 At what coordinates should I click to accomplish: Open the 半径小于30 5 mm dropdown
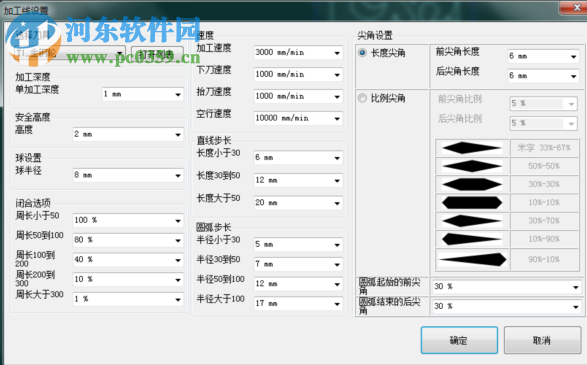[298, 244]
